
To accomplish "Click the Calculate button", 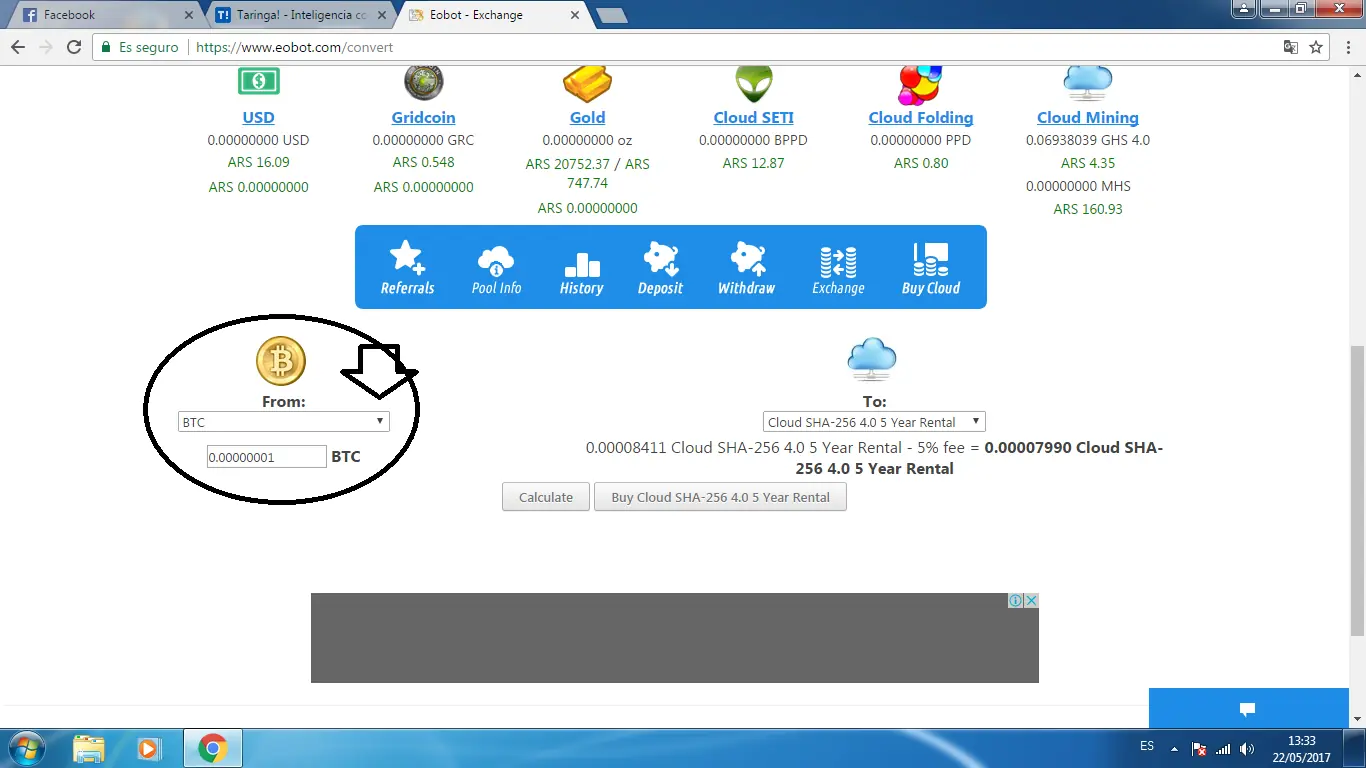I will [x=546, y=497].
